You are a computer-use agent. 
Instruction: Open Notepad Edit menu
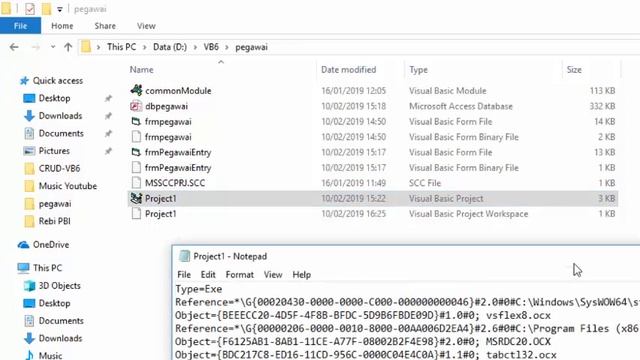point(208,275)
